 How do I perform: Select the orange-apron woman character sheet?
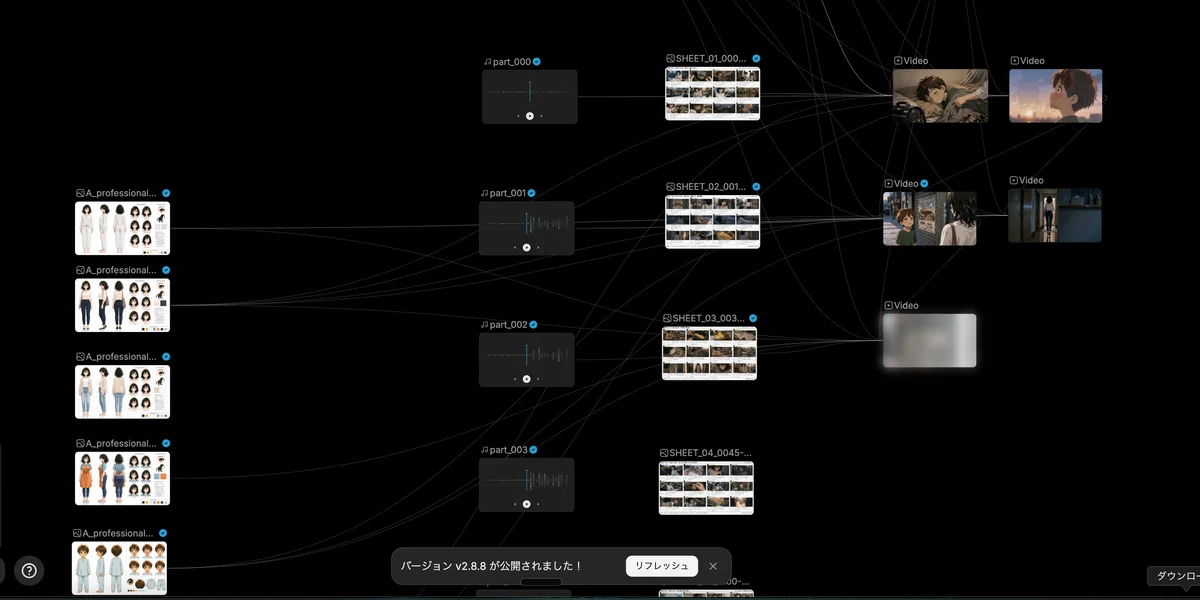click(x=123, y=479)
